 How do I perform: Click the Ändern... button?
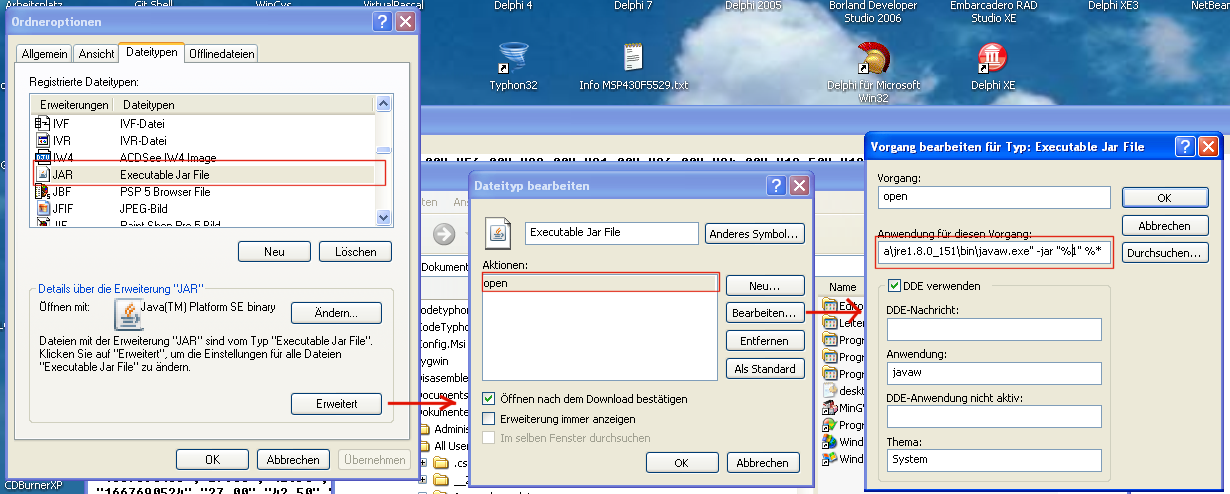[x=336, y=313]
